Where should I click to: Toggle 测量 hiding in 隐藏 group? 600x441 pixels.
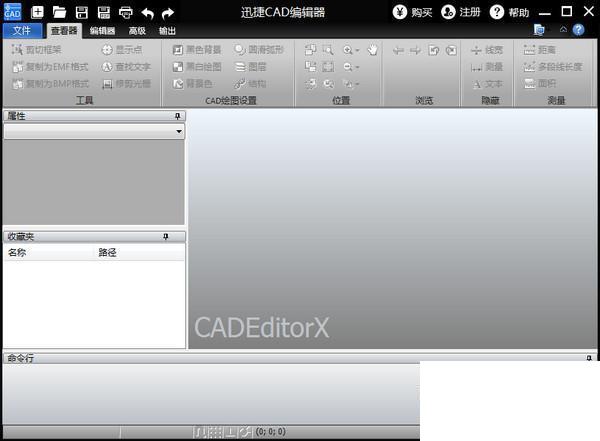487,67
